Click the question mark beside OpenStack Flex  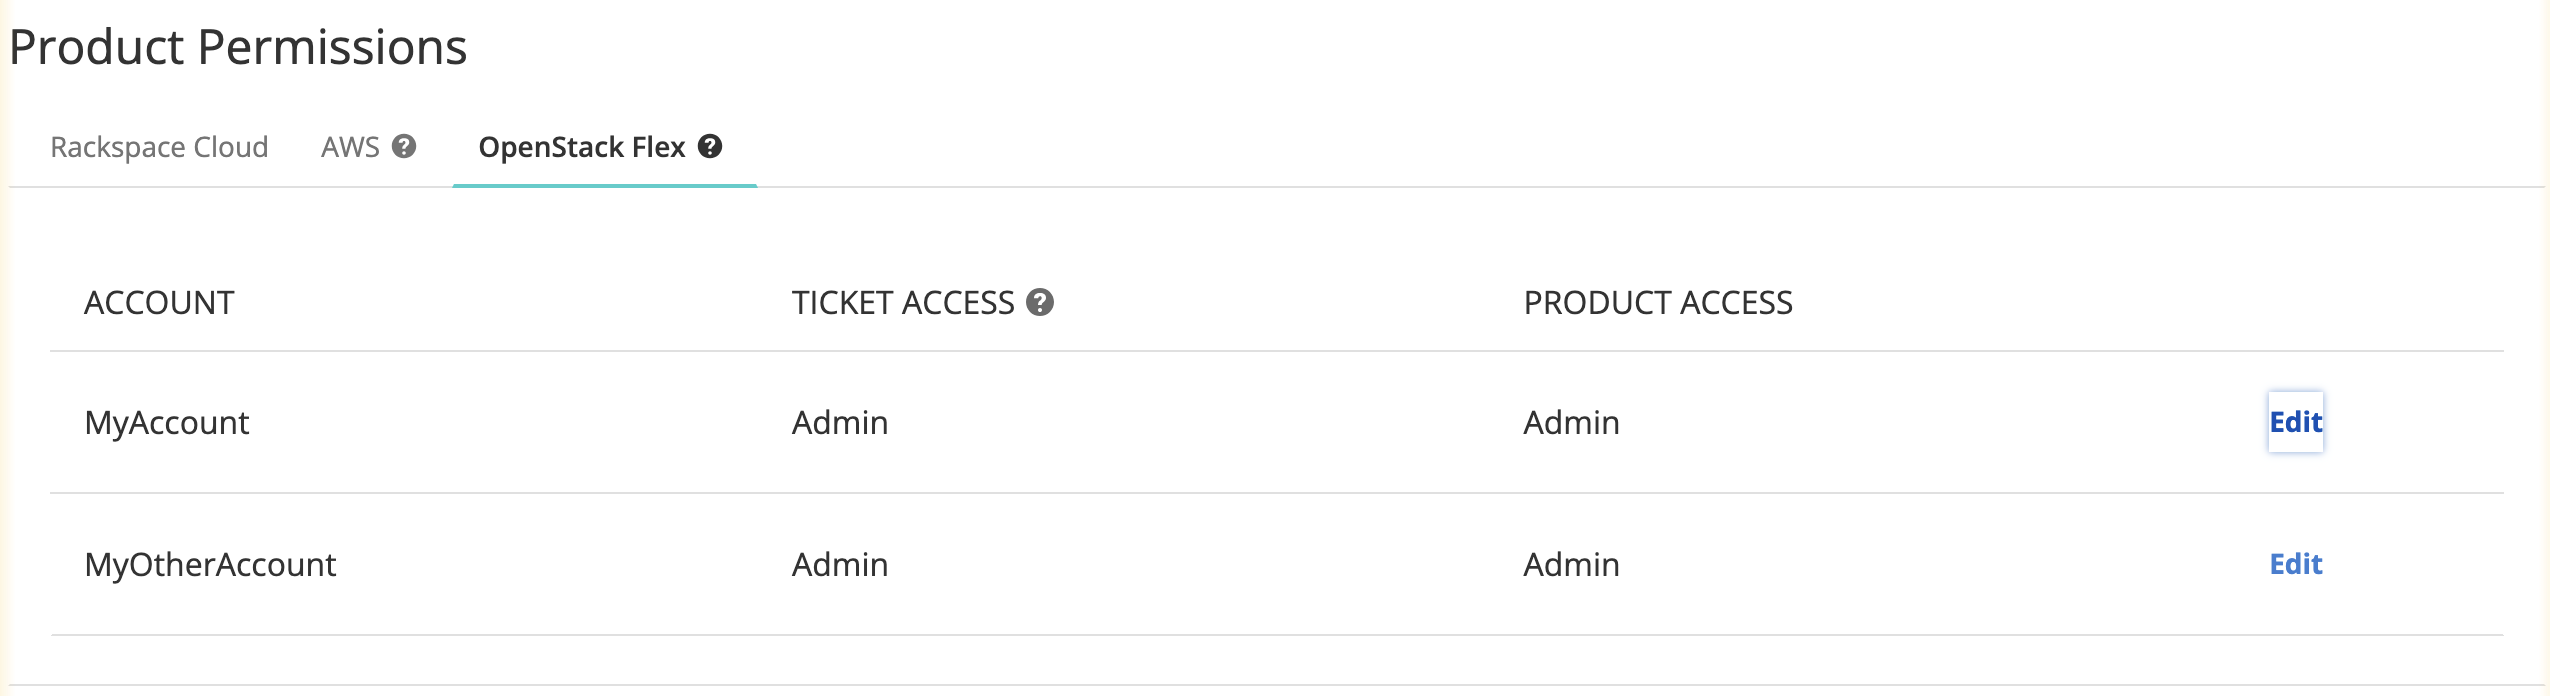711,147
